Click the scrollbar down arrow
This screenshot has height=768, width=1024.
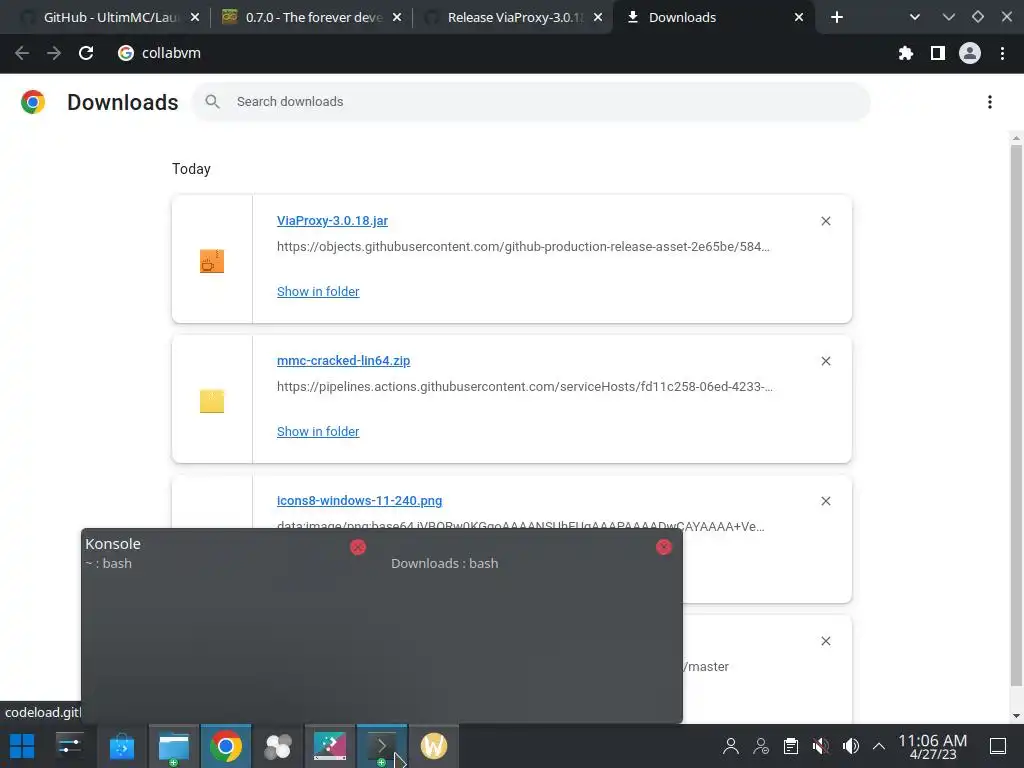coord(1016,716)
